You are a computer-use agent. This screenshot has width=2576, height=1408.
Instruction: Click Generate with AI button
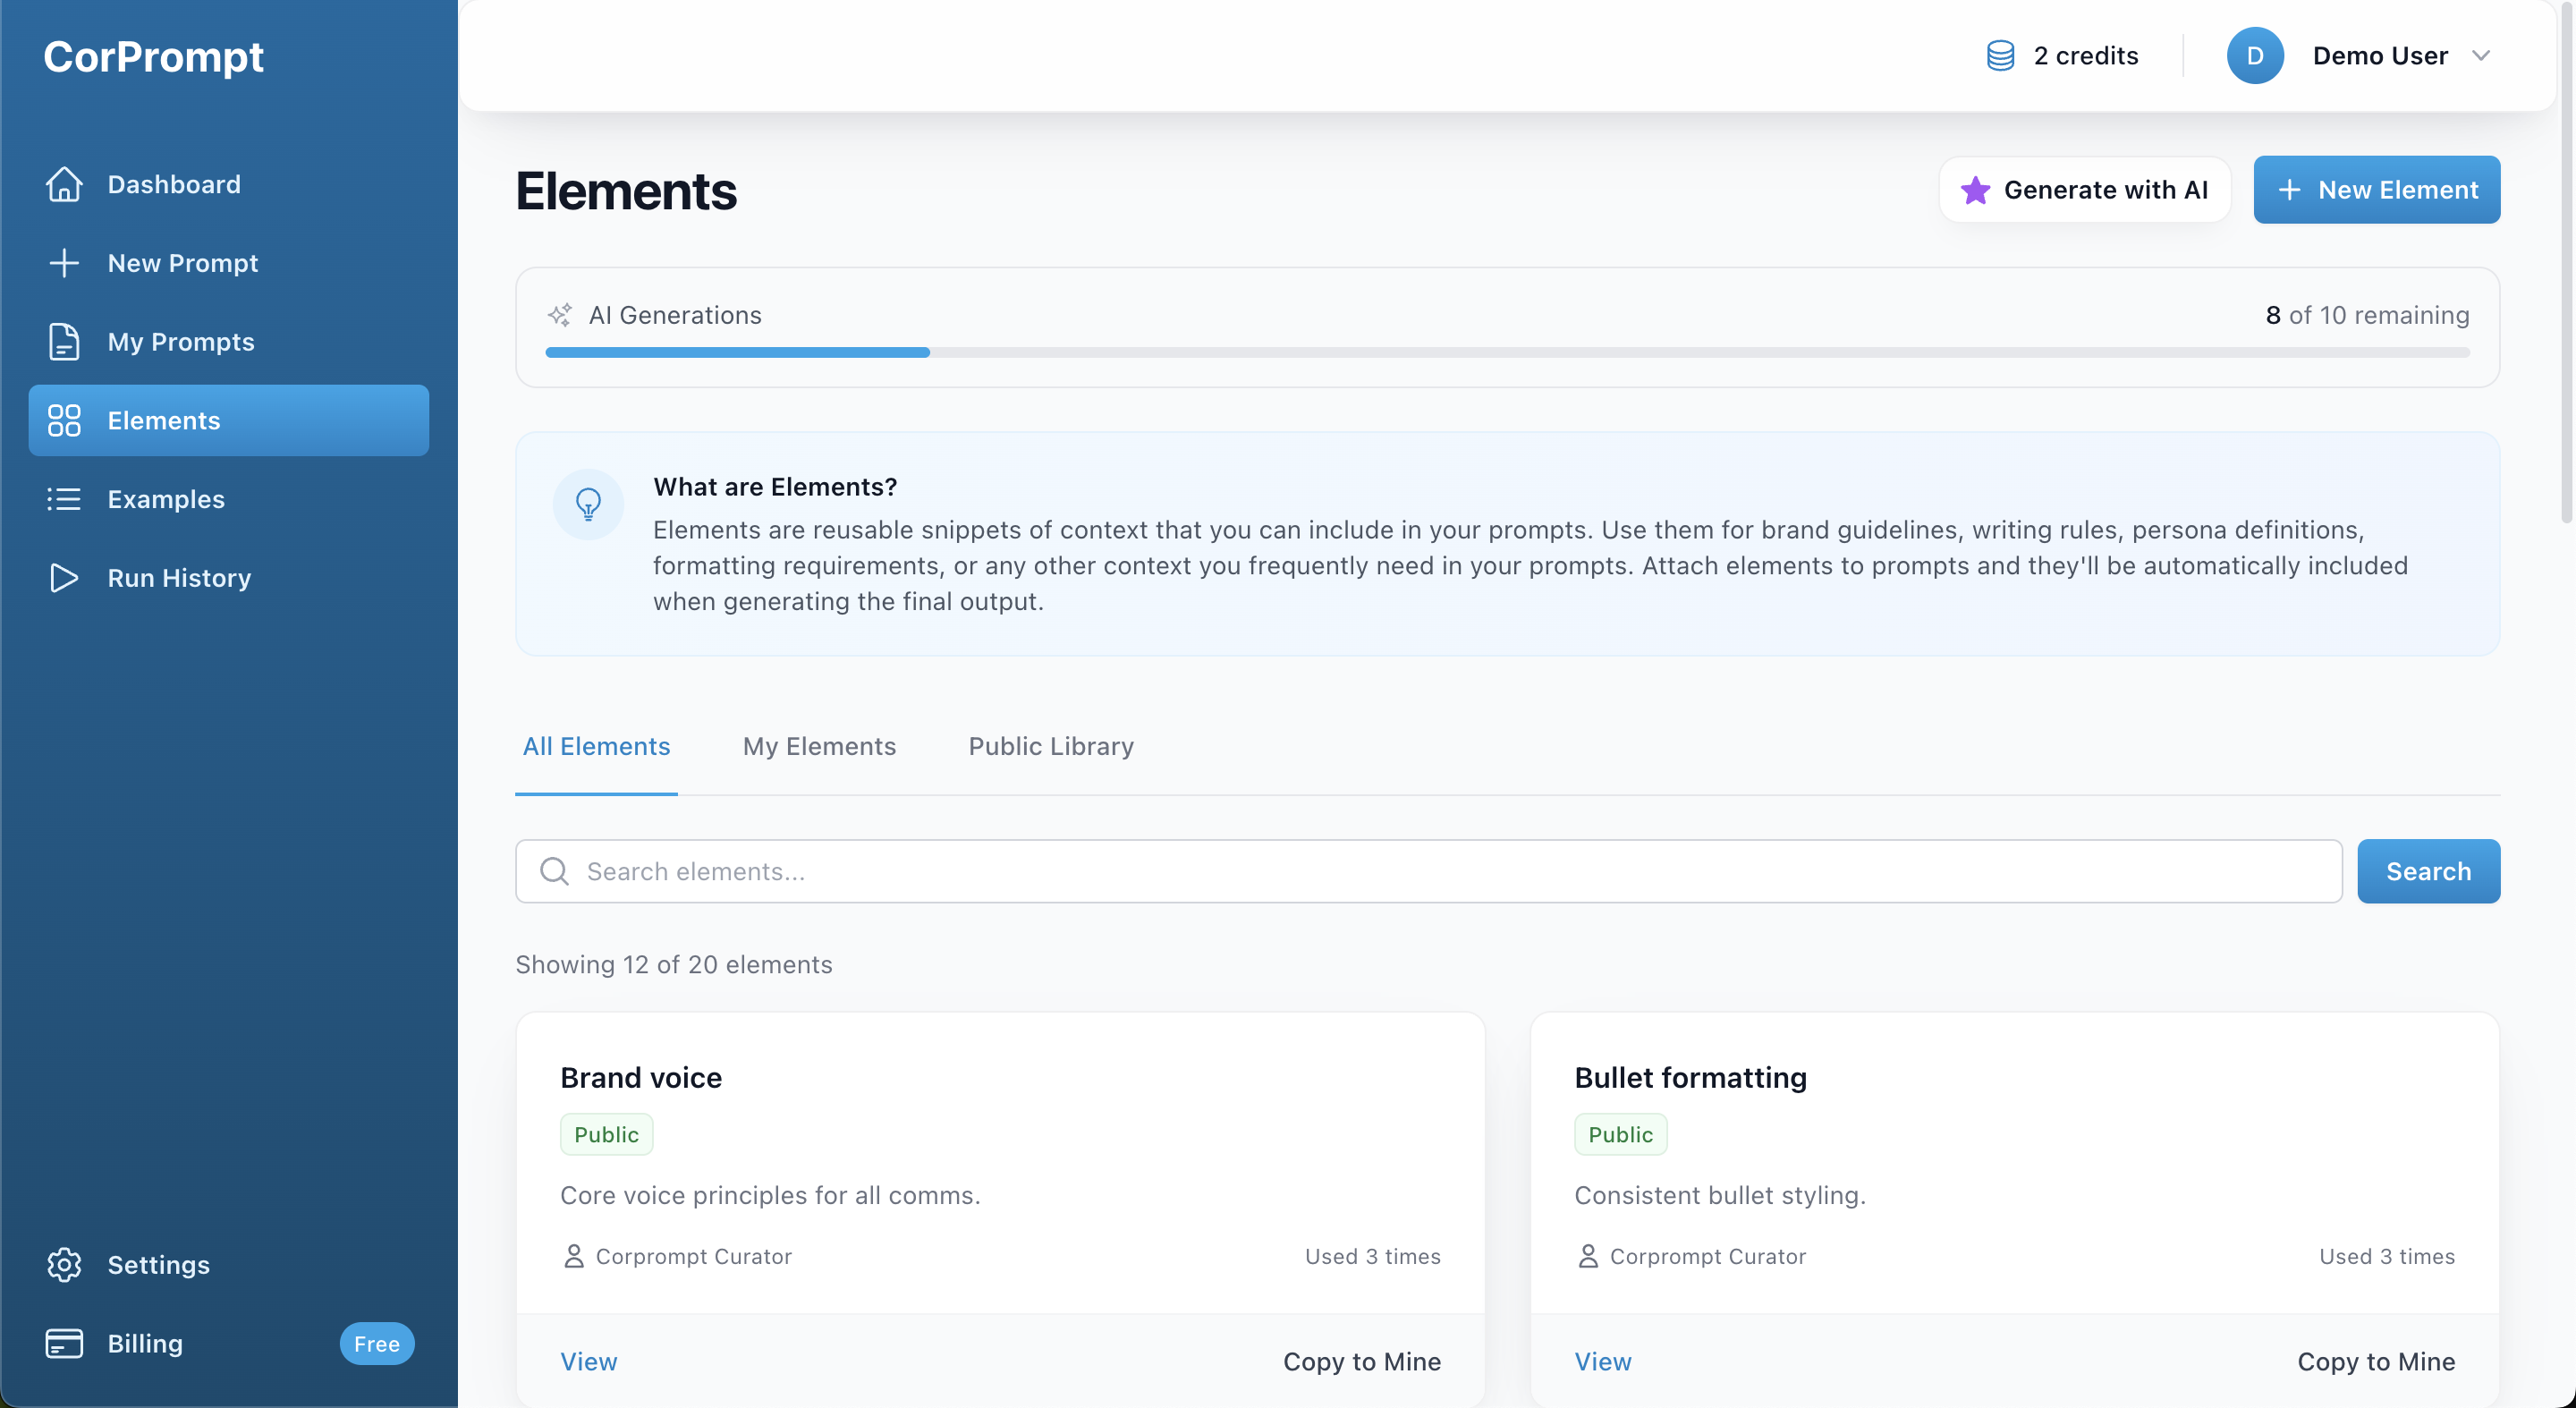pos(2084,190)
